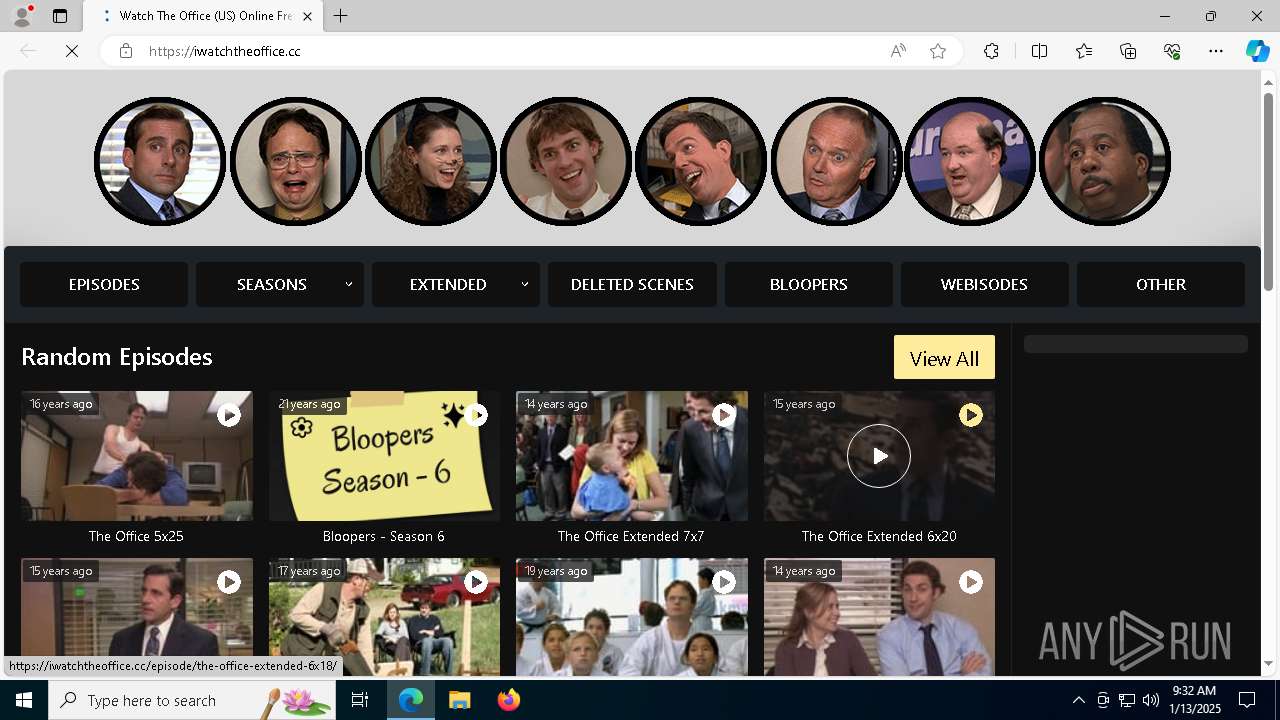Play icon on 17 years ago card
The width and height of the screenshot is (1280, 720).
click(x=476, y=581)
